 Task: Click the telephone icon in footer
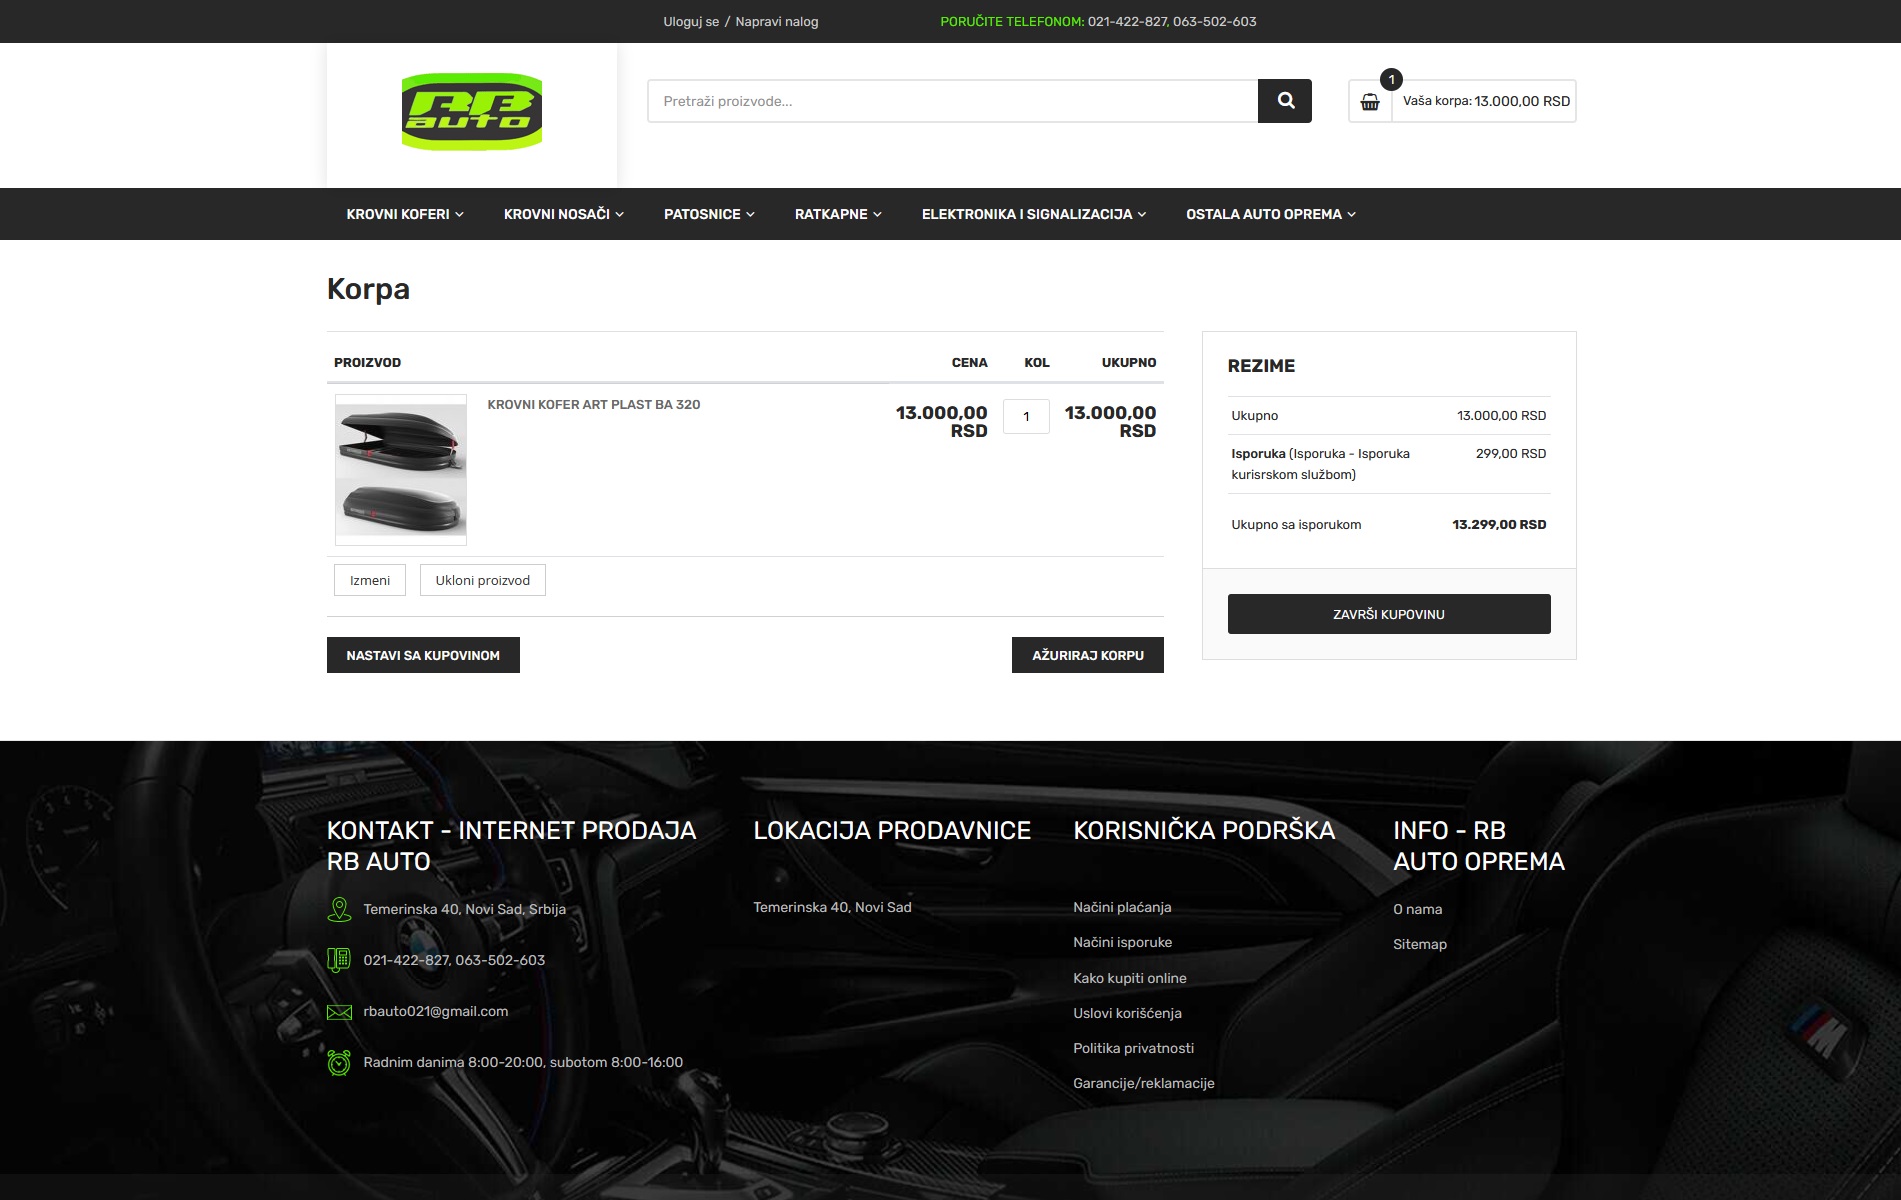pyautogui.click(x=339, y=960)
